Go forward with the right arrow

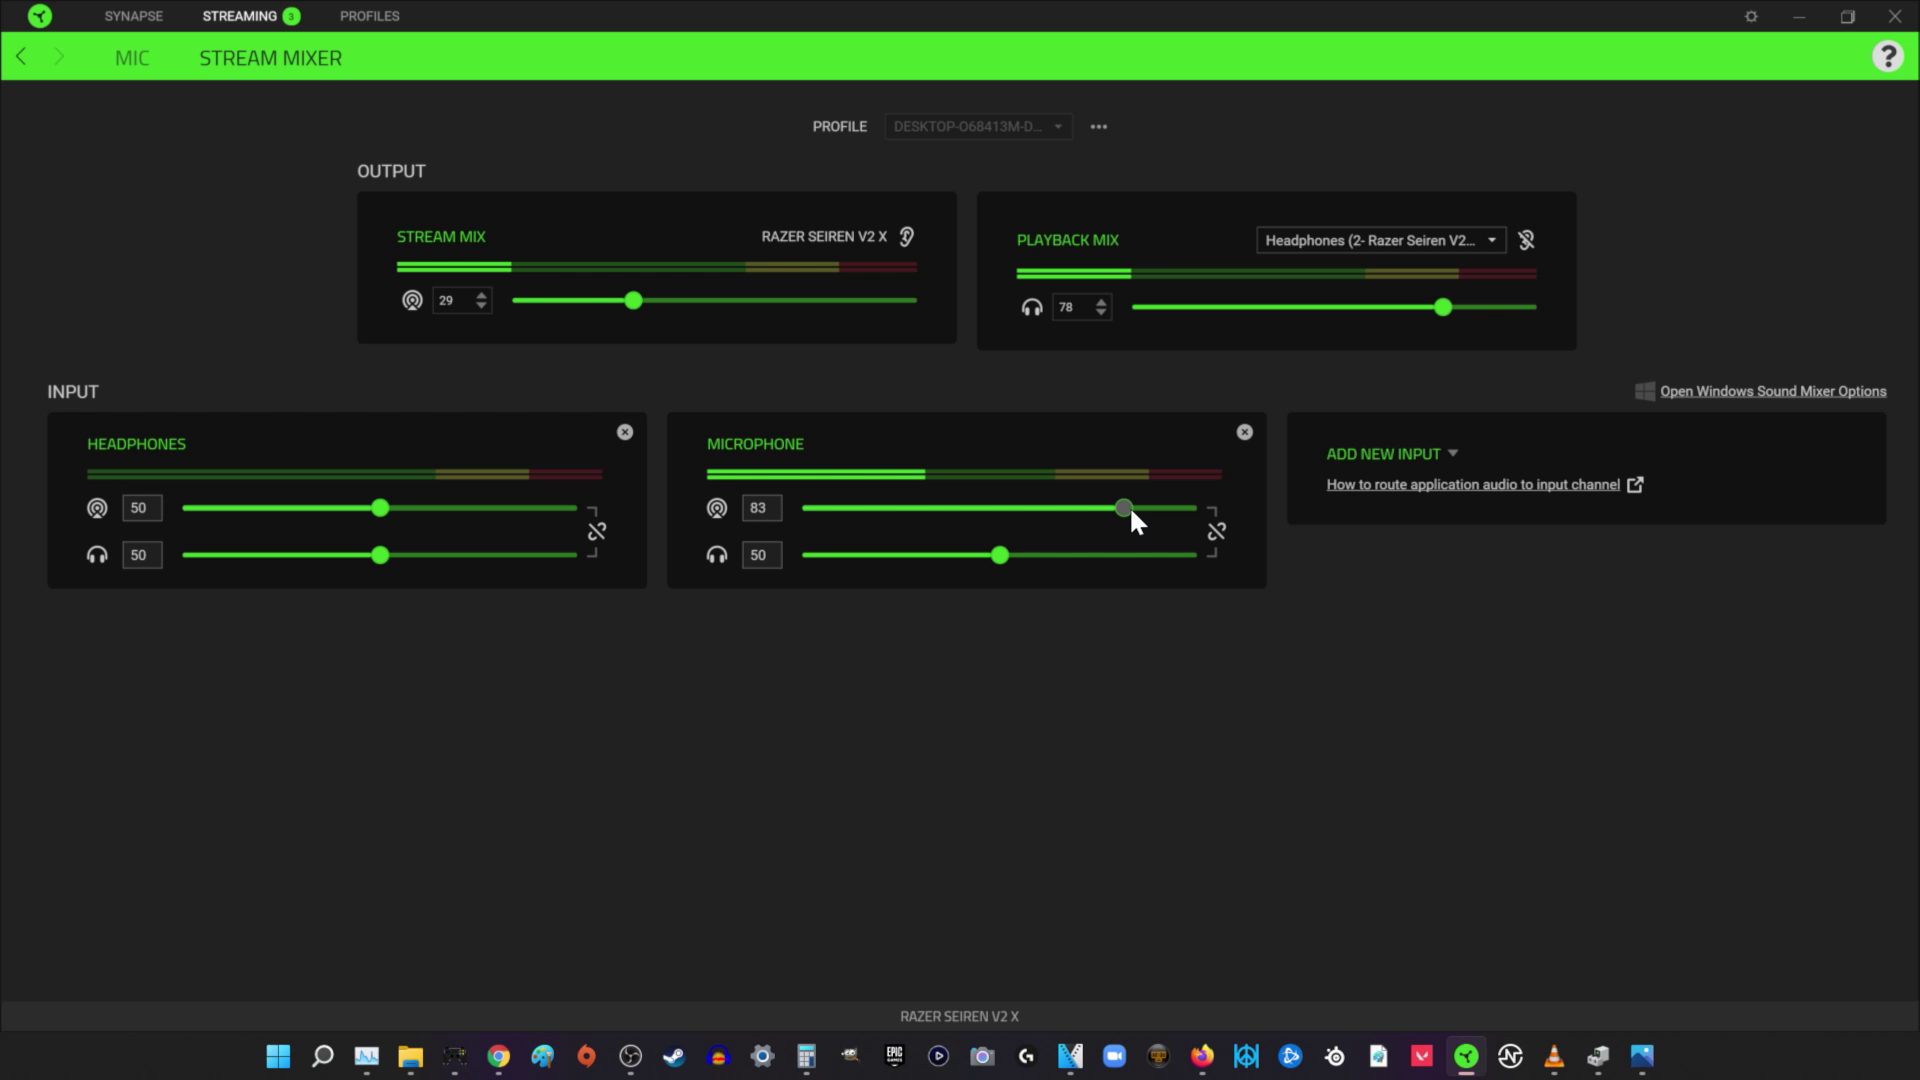pyautogui.click(x=59, y=57)
